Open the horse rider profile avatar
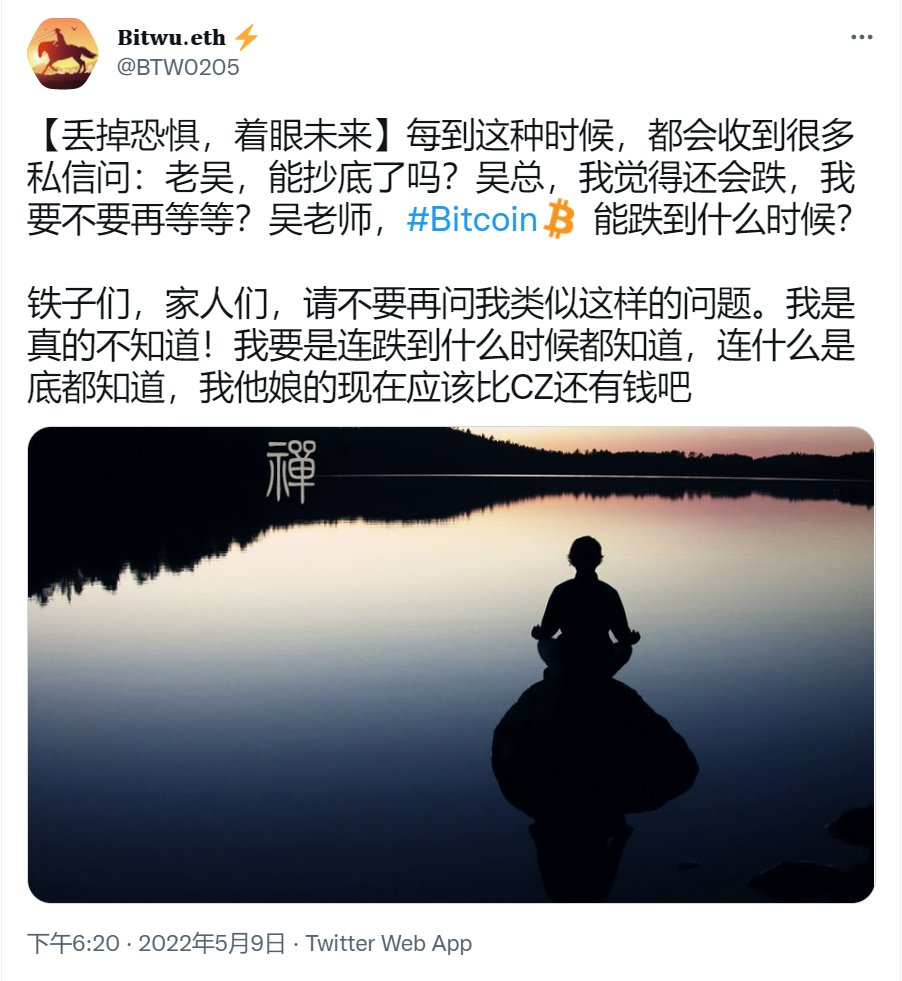The width and height of the screenshot is (902, 981). pos(62,53)
